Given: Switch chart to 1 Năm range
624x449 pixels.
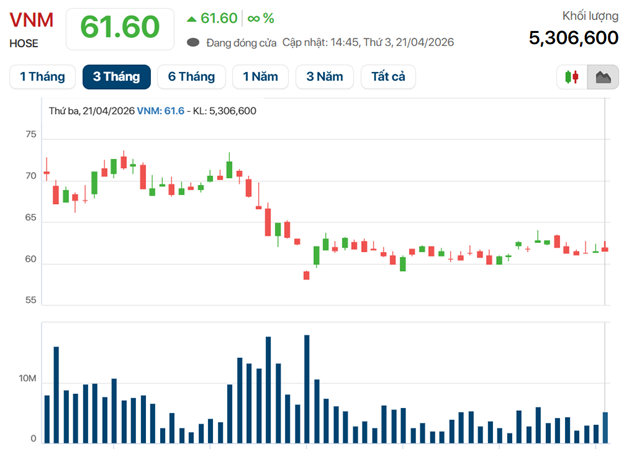Looking at the screenshot, I should click(261, 77).
